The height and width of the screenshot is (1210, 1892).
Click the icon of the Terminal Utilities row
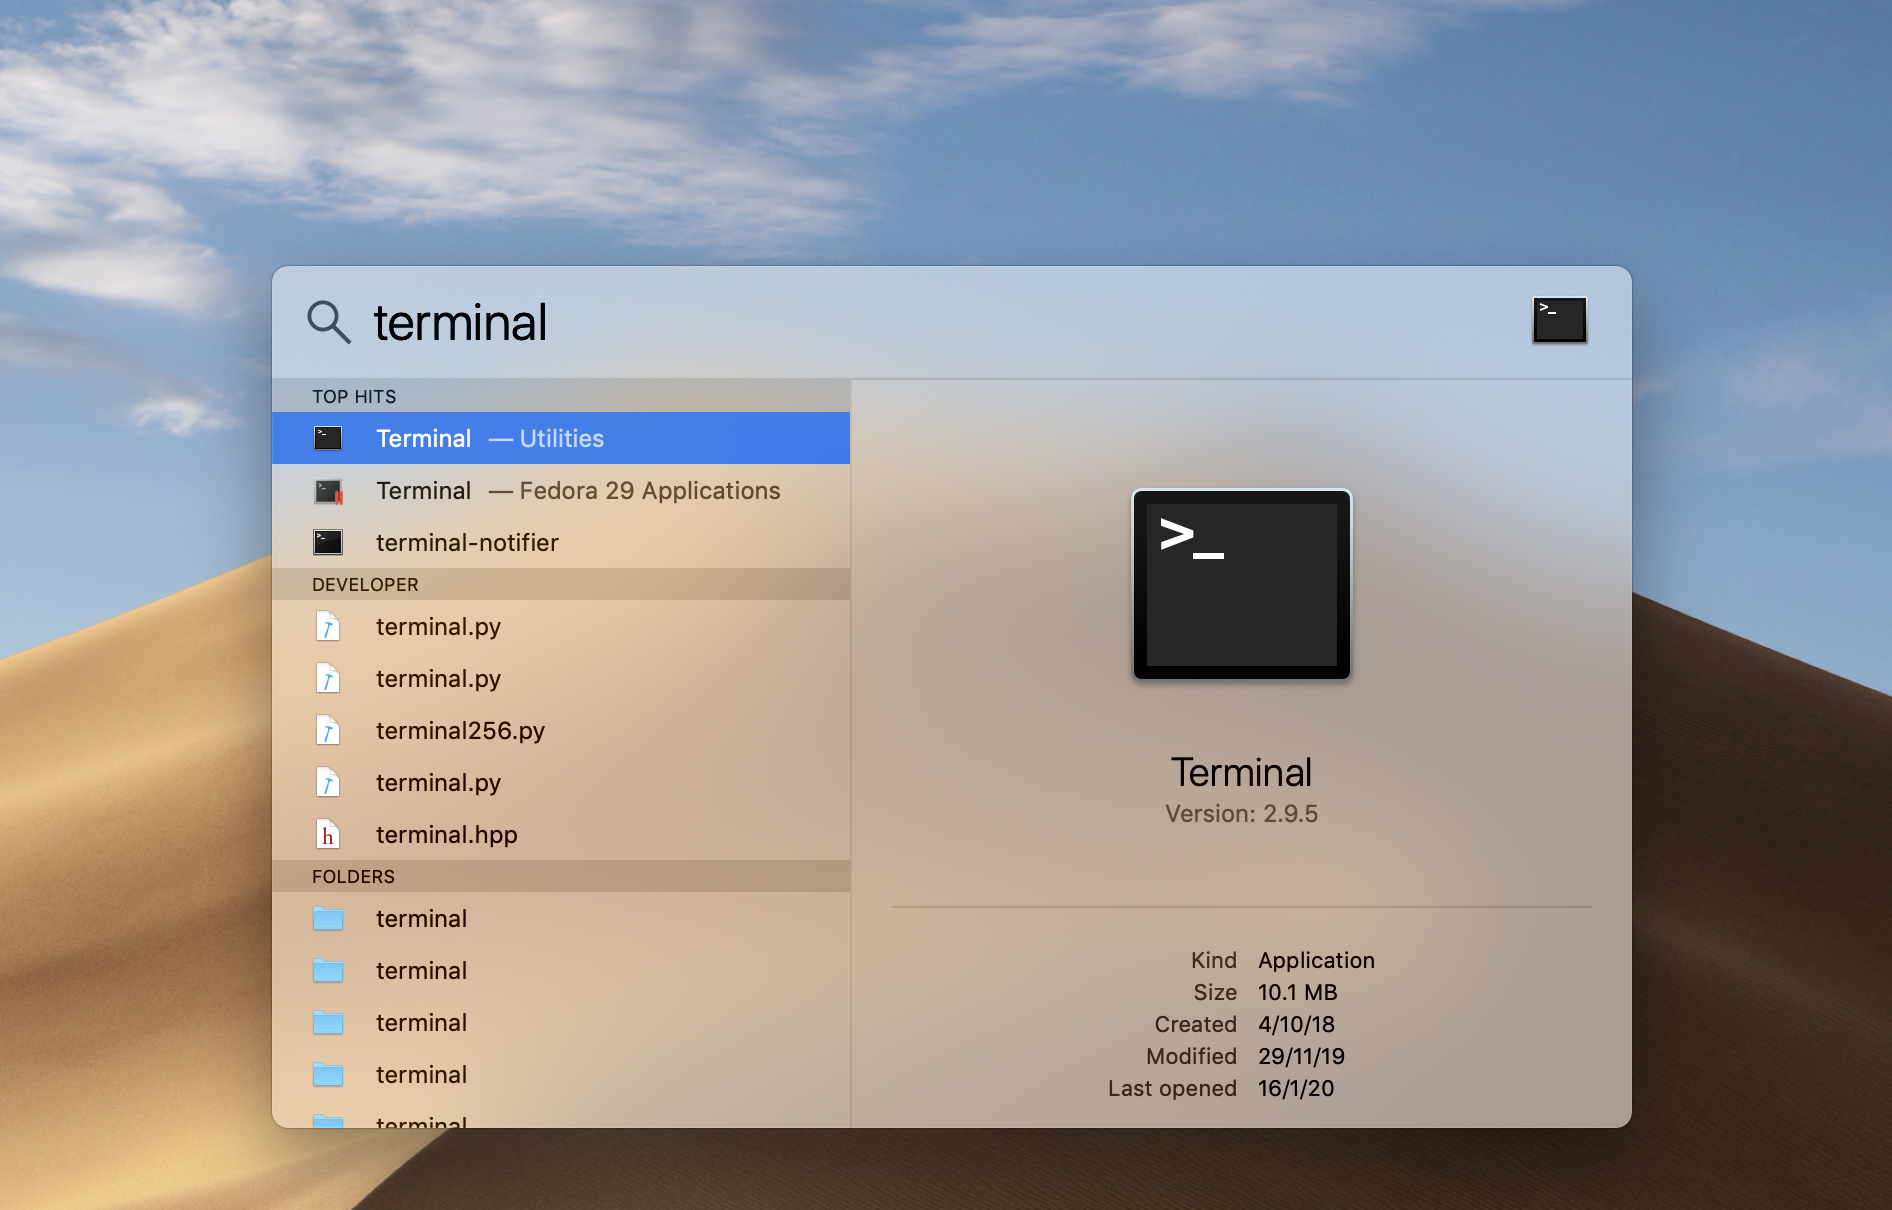(328, 438)
